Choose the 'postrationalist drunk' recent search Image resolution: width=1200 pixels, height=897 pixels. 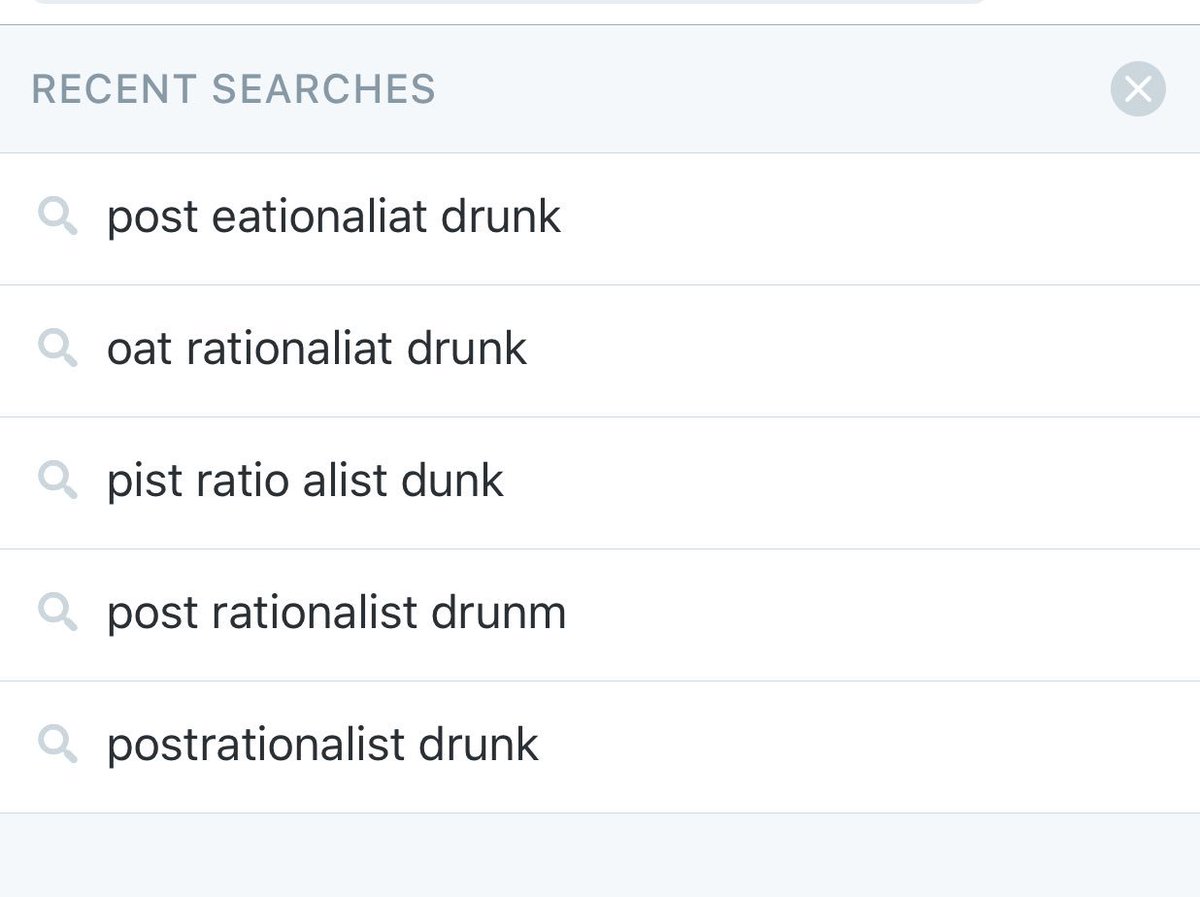[x=322, y=746]
